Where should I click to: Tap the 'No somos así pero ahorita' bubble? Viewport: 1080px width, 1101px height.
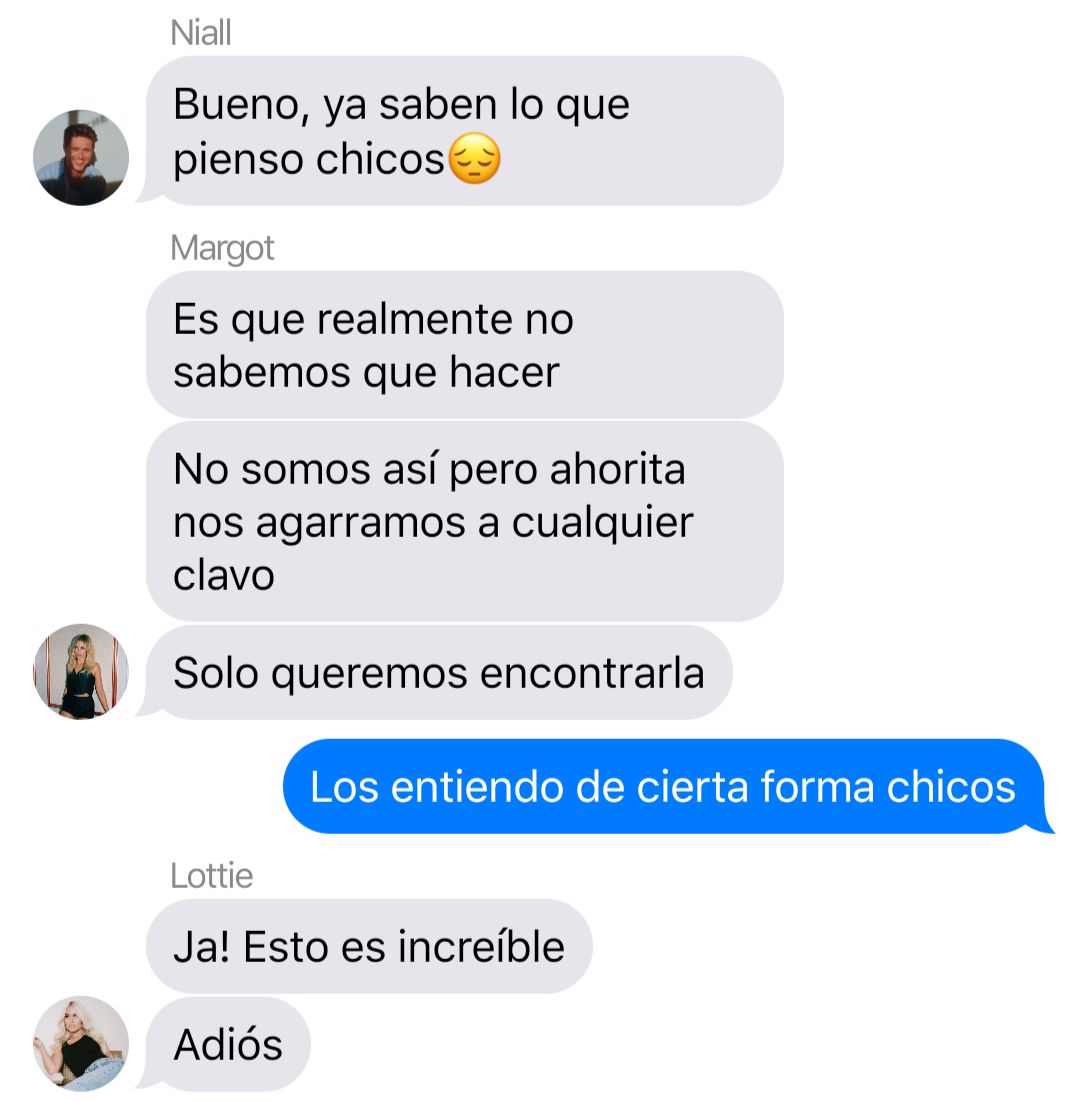pos(464,521)
